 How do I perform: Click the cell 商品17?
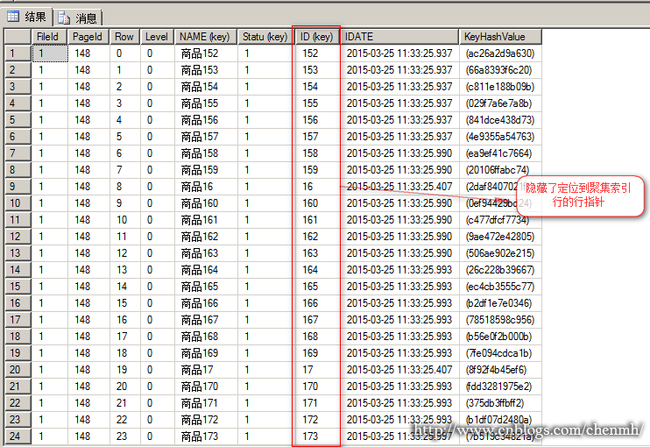205,369
